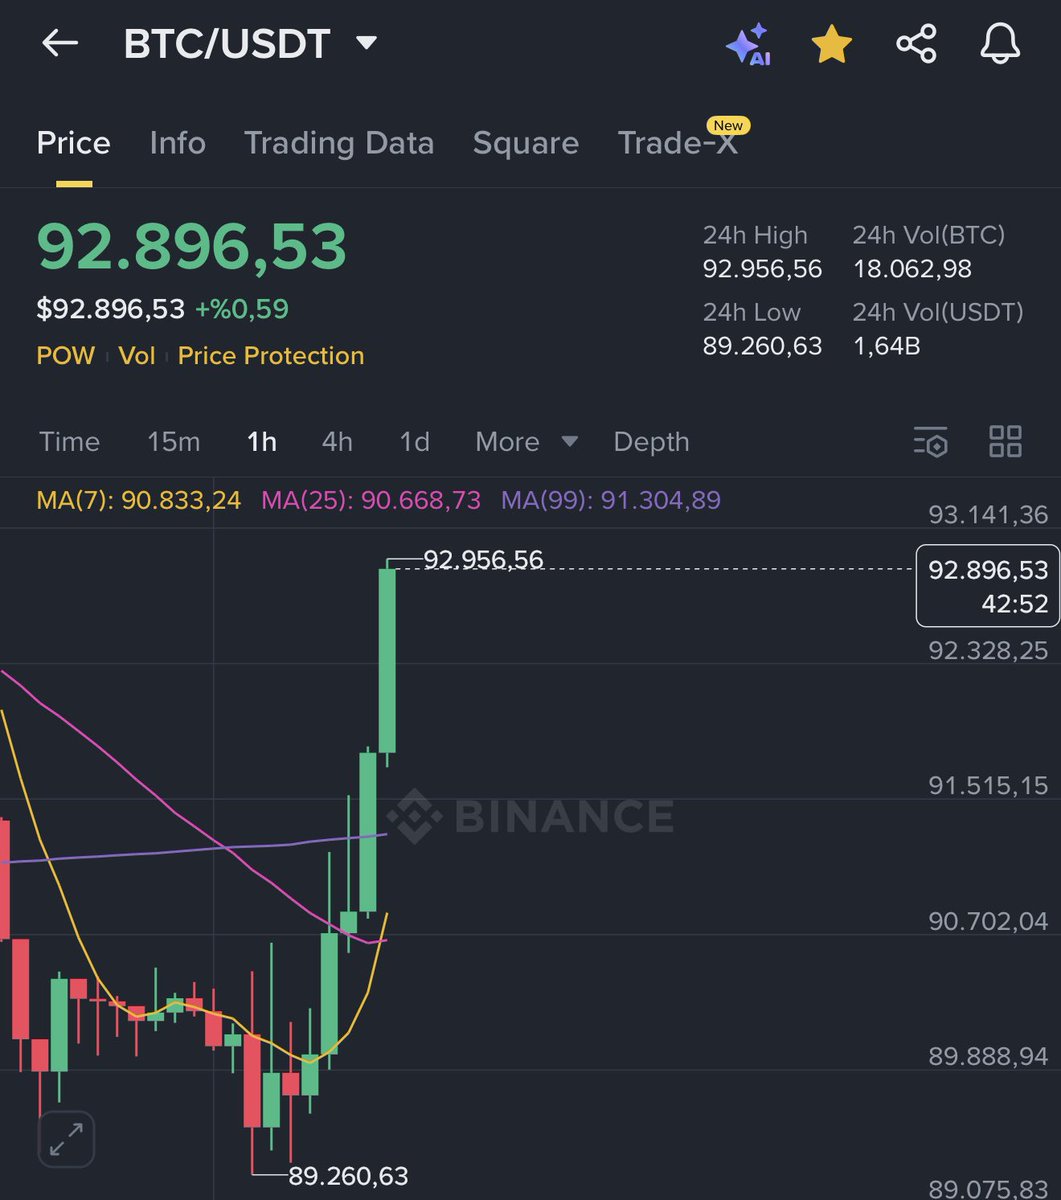This screenshot has width=1061, height=1200.
Task: Switch to the 4h candle interval
Action: 336,441
